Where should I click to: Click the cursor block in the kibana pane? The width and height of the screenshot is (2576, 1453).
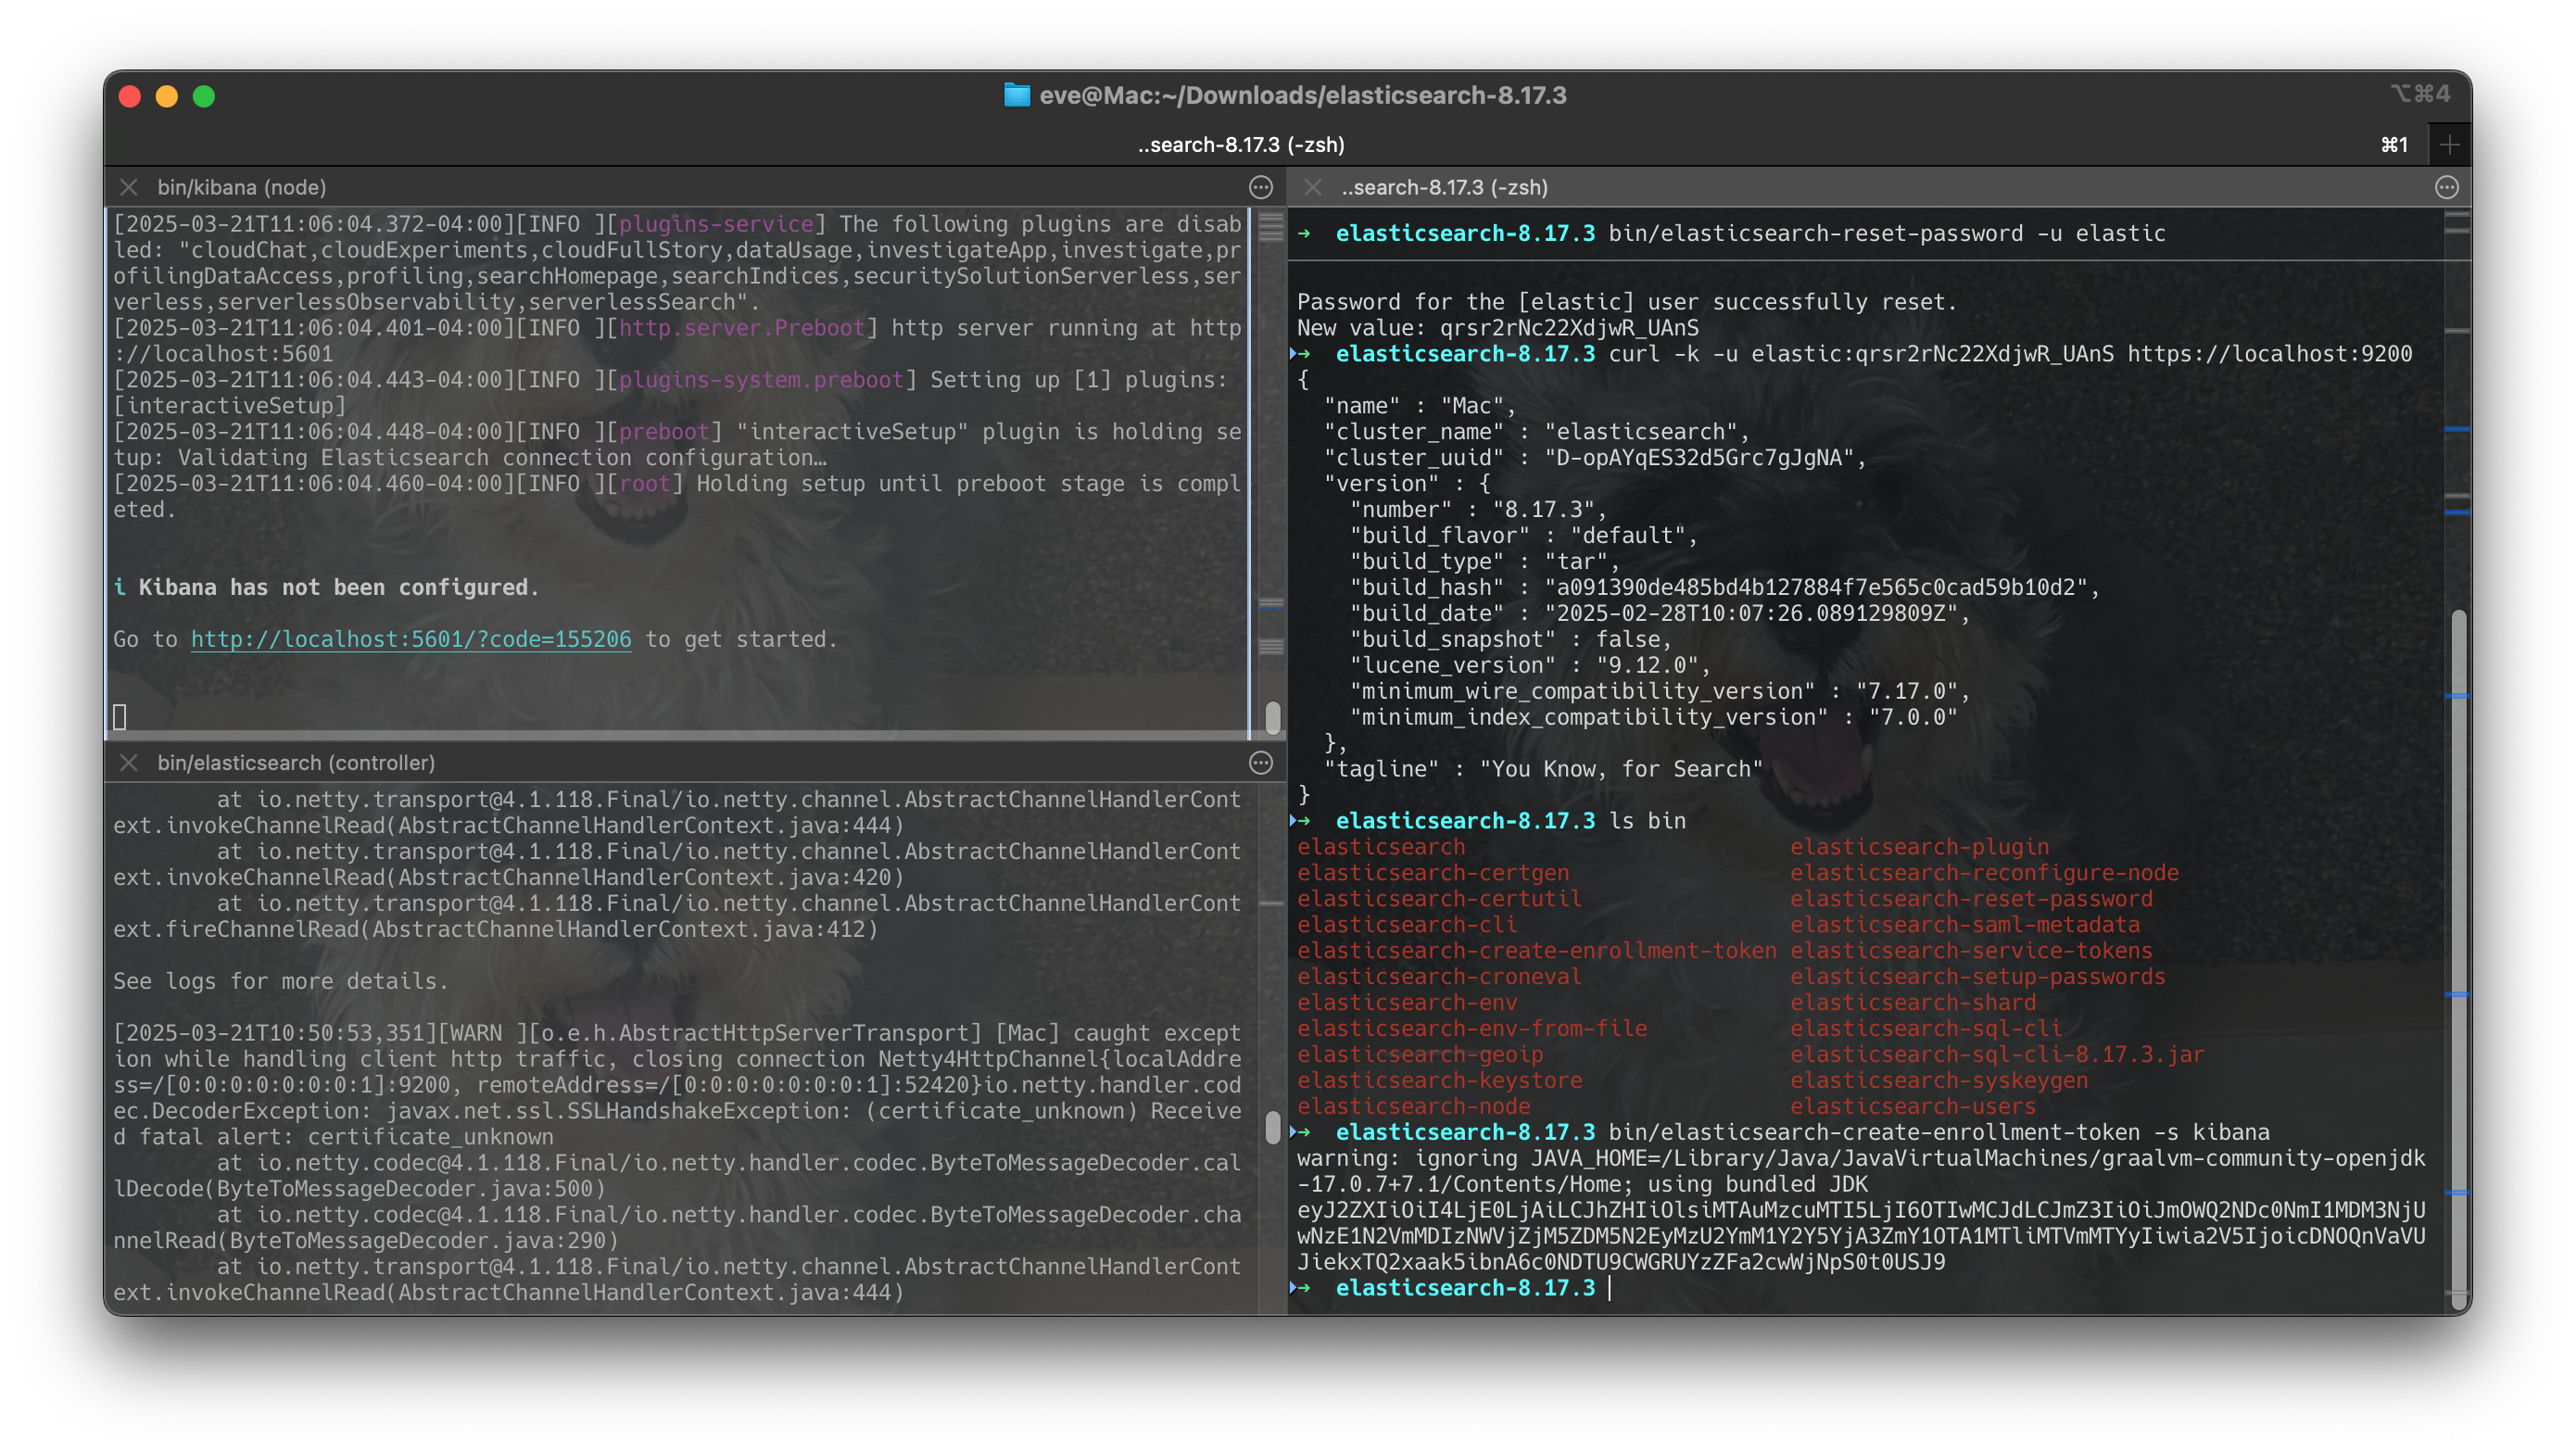pos(121,717)
